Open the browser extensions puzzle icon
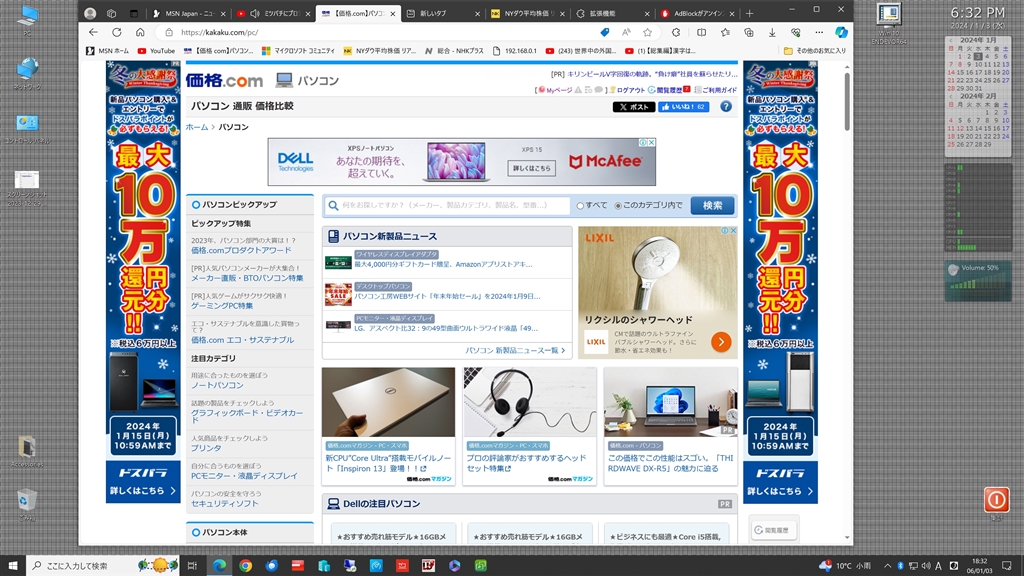 tap(676, 32)
